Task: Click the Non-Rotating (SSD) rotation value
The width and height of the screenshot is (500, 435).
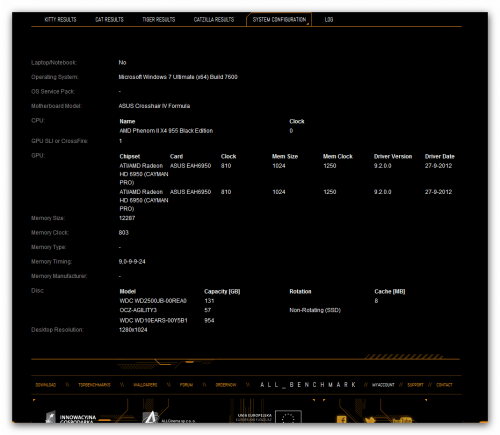Action: [315, 310]
